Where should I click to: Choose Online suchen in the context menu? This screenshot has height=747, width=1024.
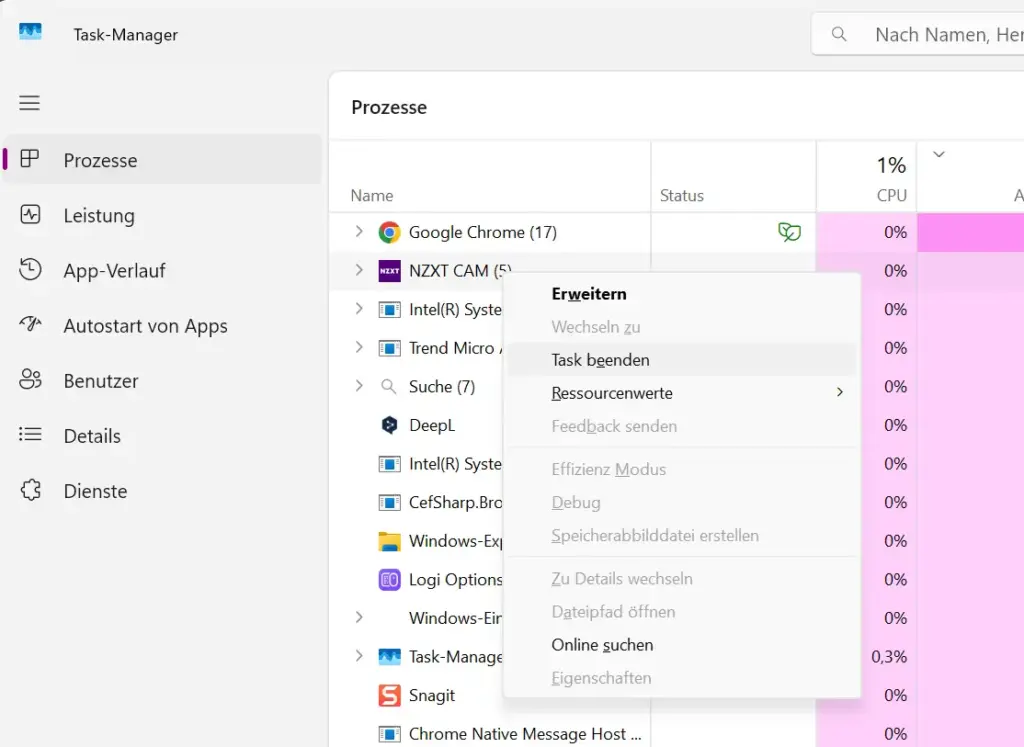(x=681, y=645)
